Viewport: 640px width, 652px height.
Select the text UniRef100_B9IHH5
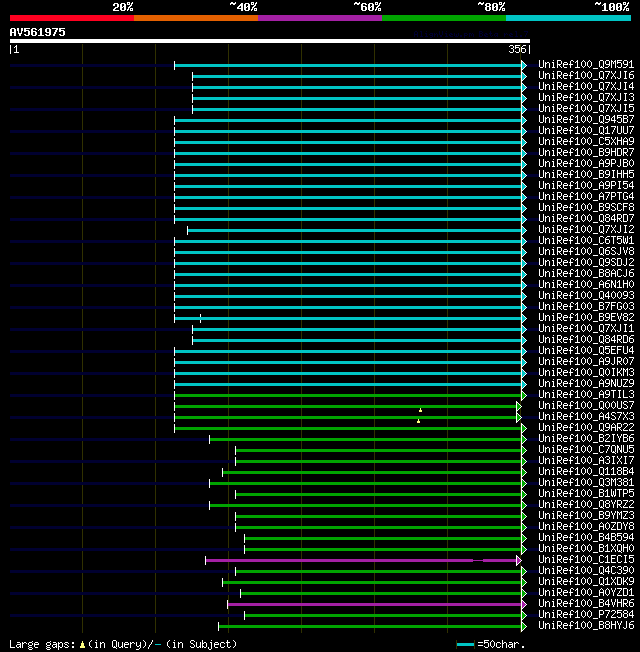tap(586, 174)
